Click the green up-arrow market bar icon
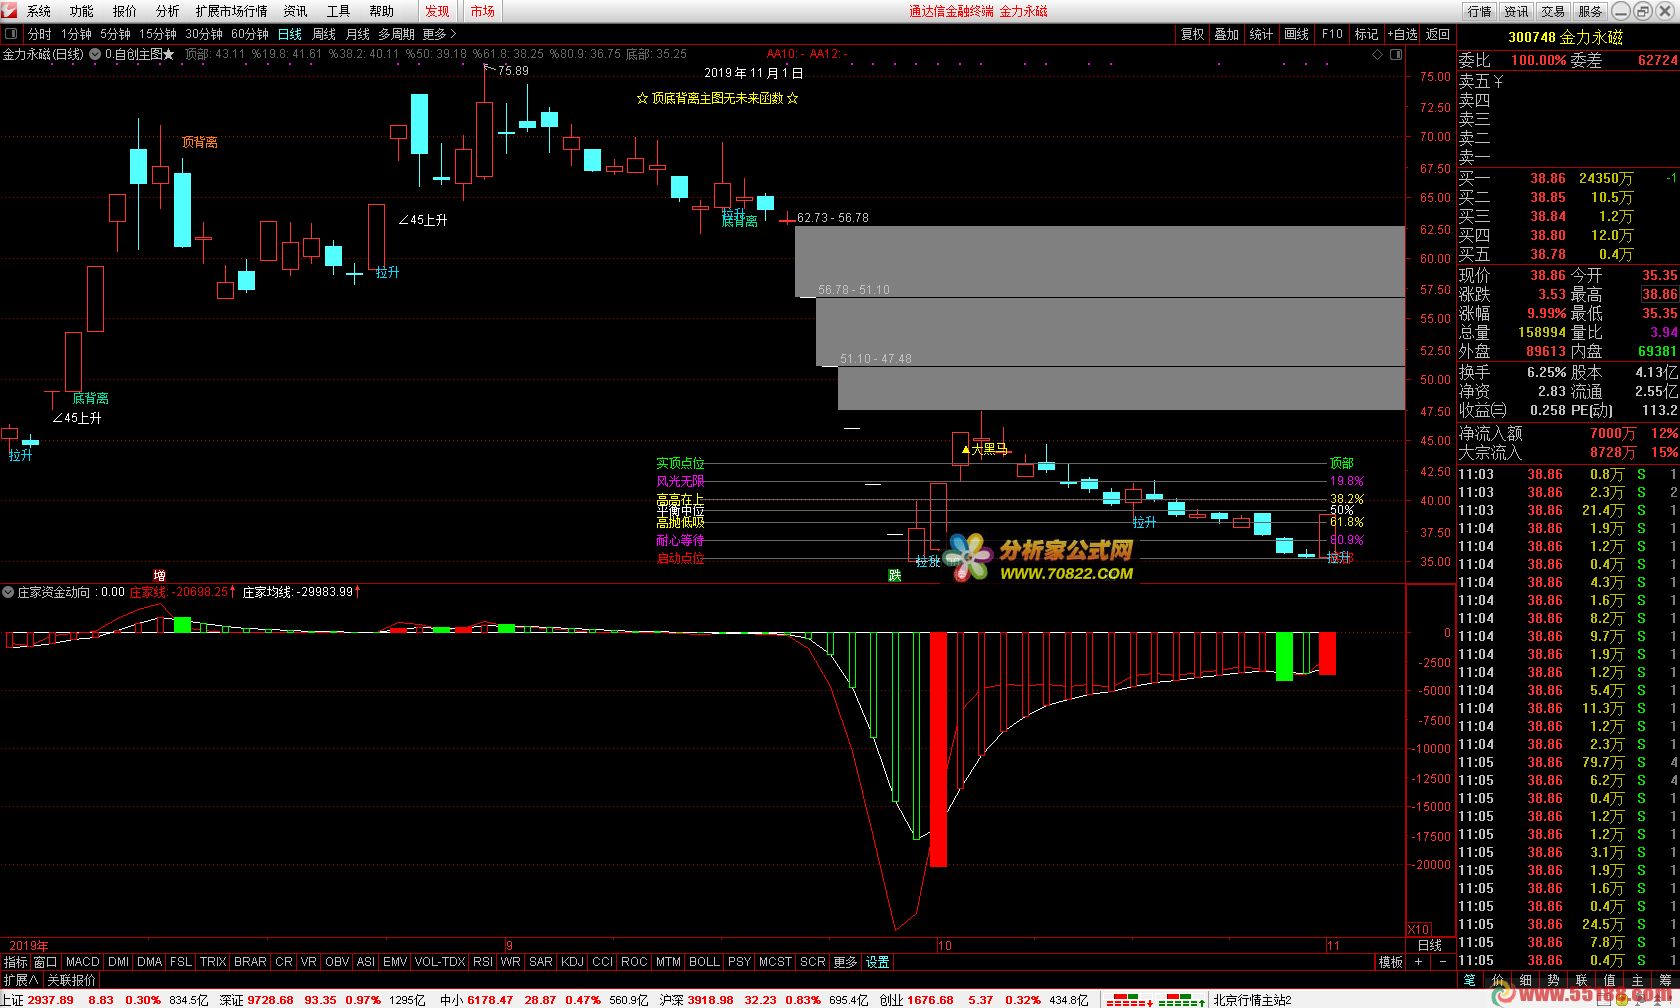The image size is (1680, 1008). click(x=1182, y=999)
